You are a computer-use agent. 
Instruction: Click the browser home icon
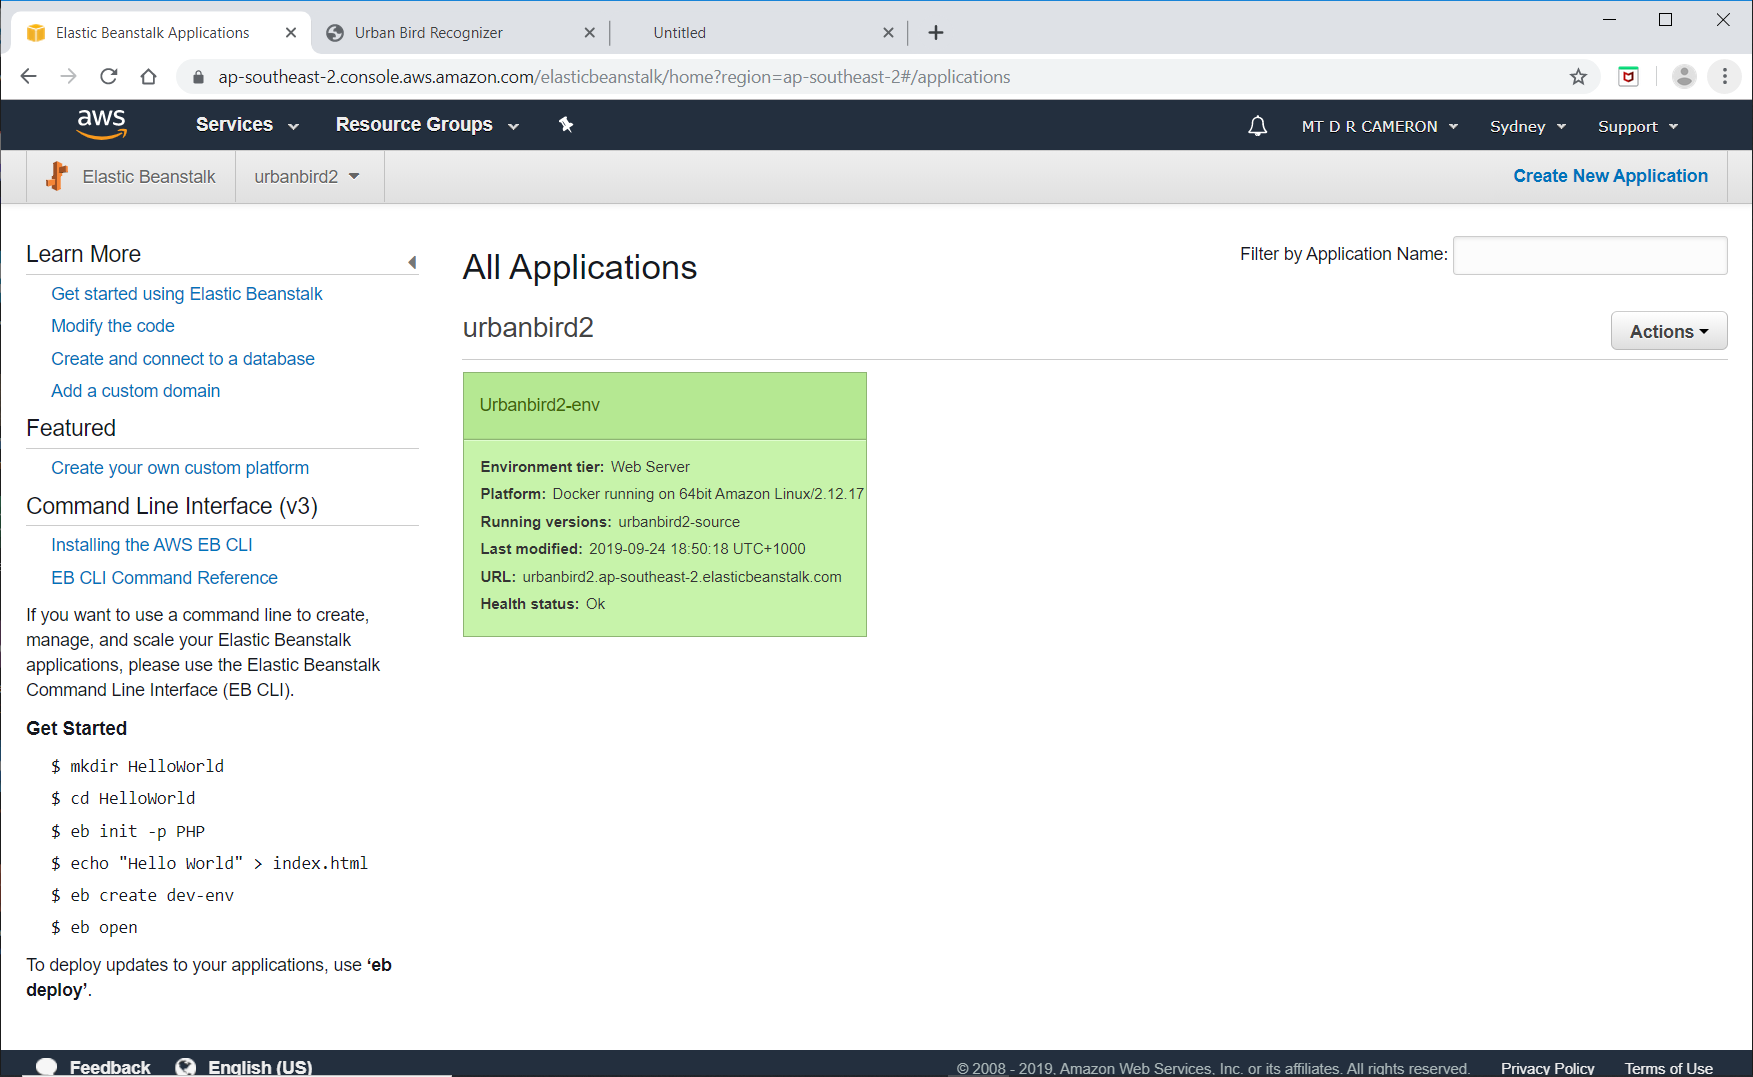point(148,76)
